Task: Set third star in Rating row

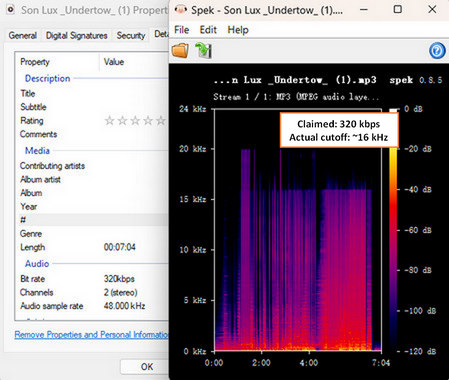Action: point(135,121)
